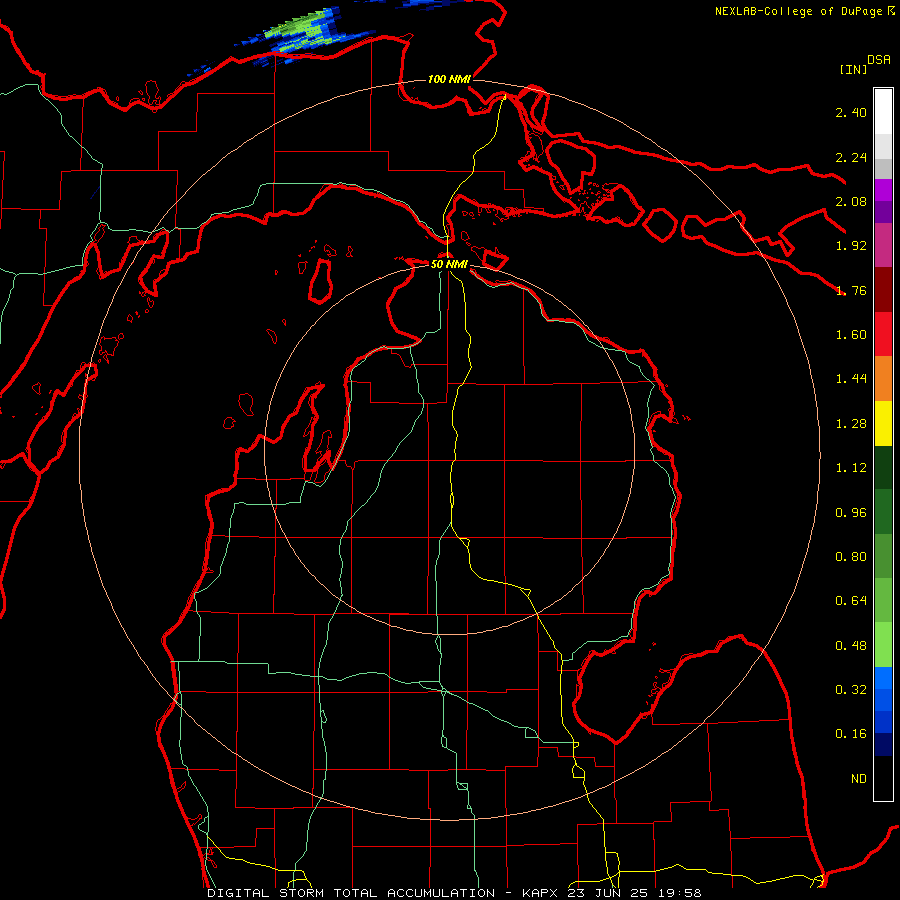The height and width of the screenshot is (900, 900).
Task: Select the 1.60 legend value
Action: pos(851,335)
